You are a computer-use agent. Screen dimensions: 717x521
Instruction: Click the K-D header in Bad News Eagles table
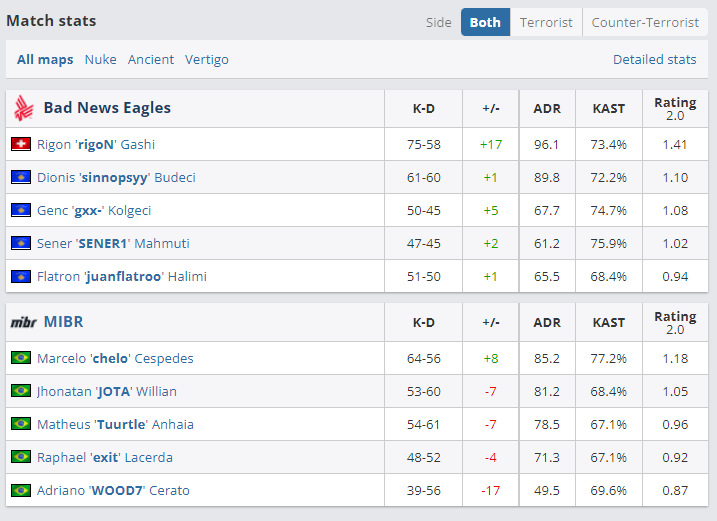click(423, 108)
